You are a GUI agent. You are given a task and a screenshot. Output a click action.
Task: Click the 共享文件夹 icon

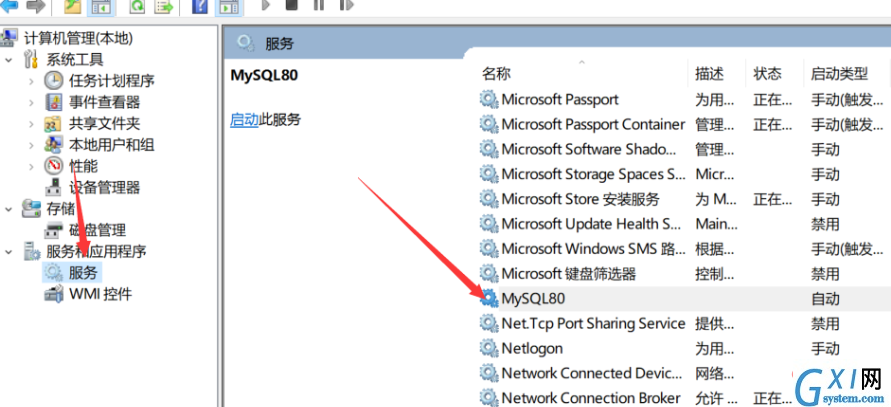(x=53, y=123)
